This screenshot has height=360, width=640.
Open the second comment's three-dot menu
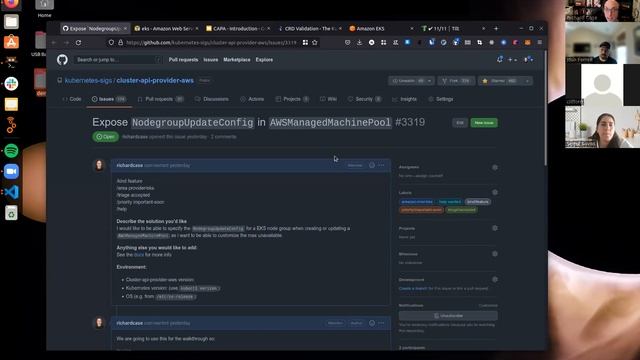tap(381, 323)
